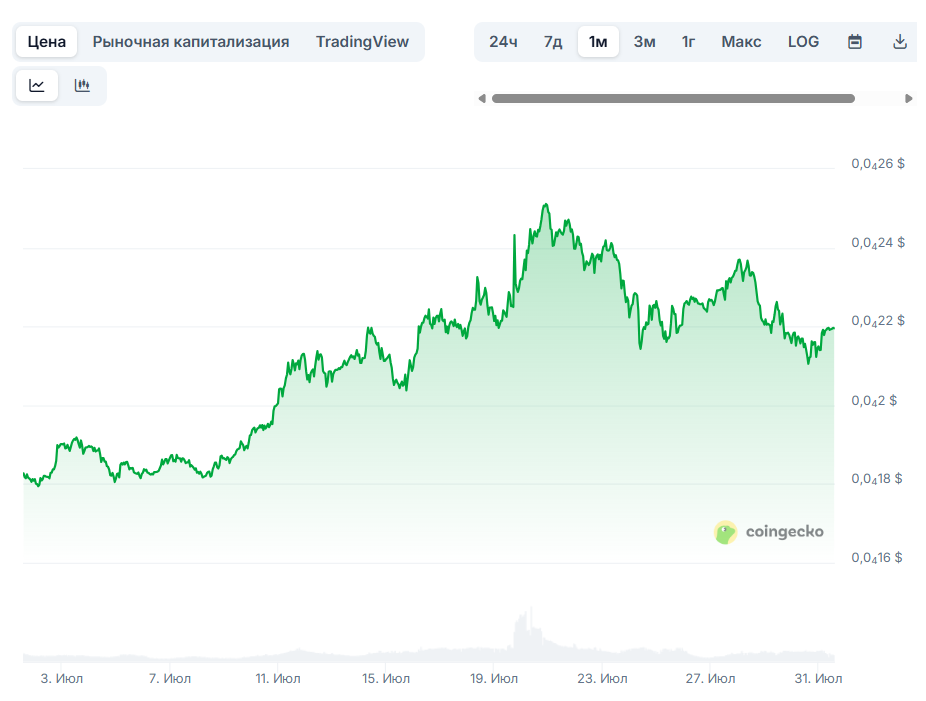The height and width of the screenshot is (701, 926).
Task: Set time range to 7д
Action: coord(553,42)
